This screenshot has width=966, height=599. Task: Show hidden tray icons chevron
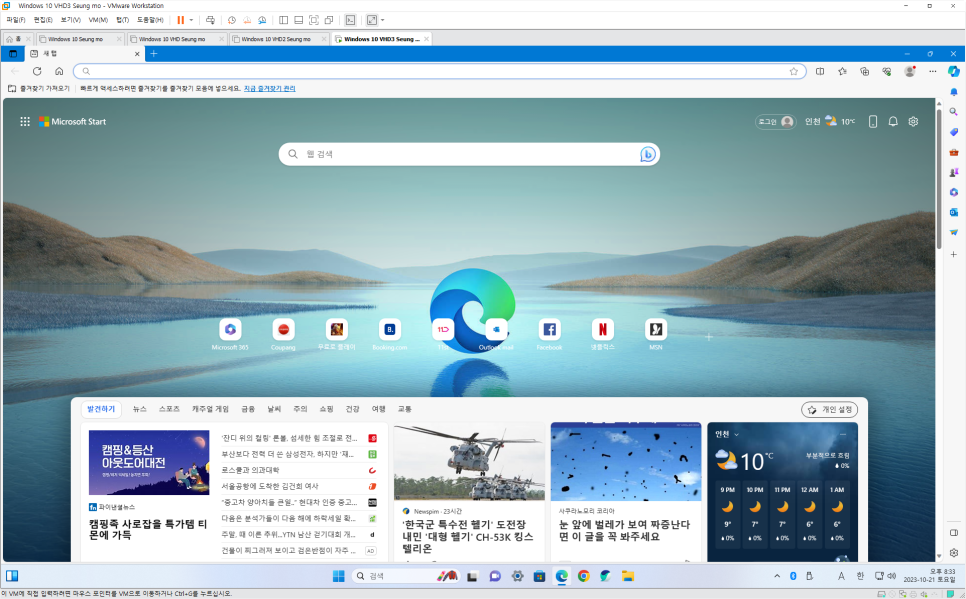[777, 576]
